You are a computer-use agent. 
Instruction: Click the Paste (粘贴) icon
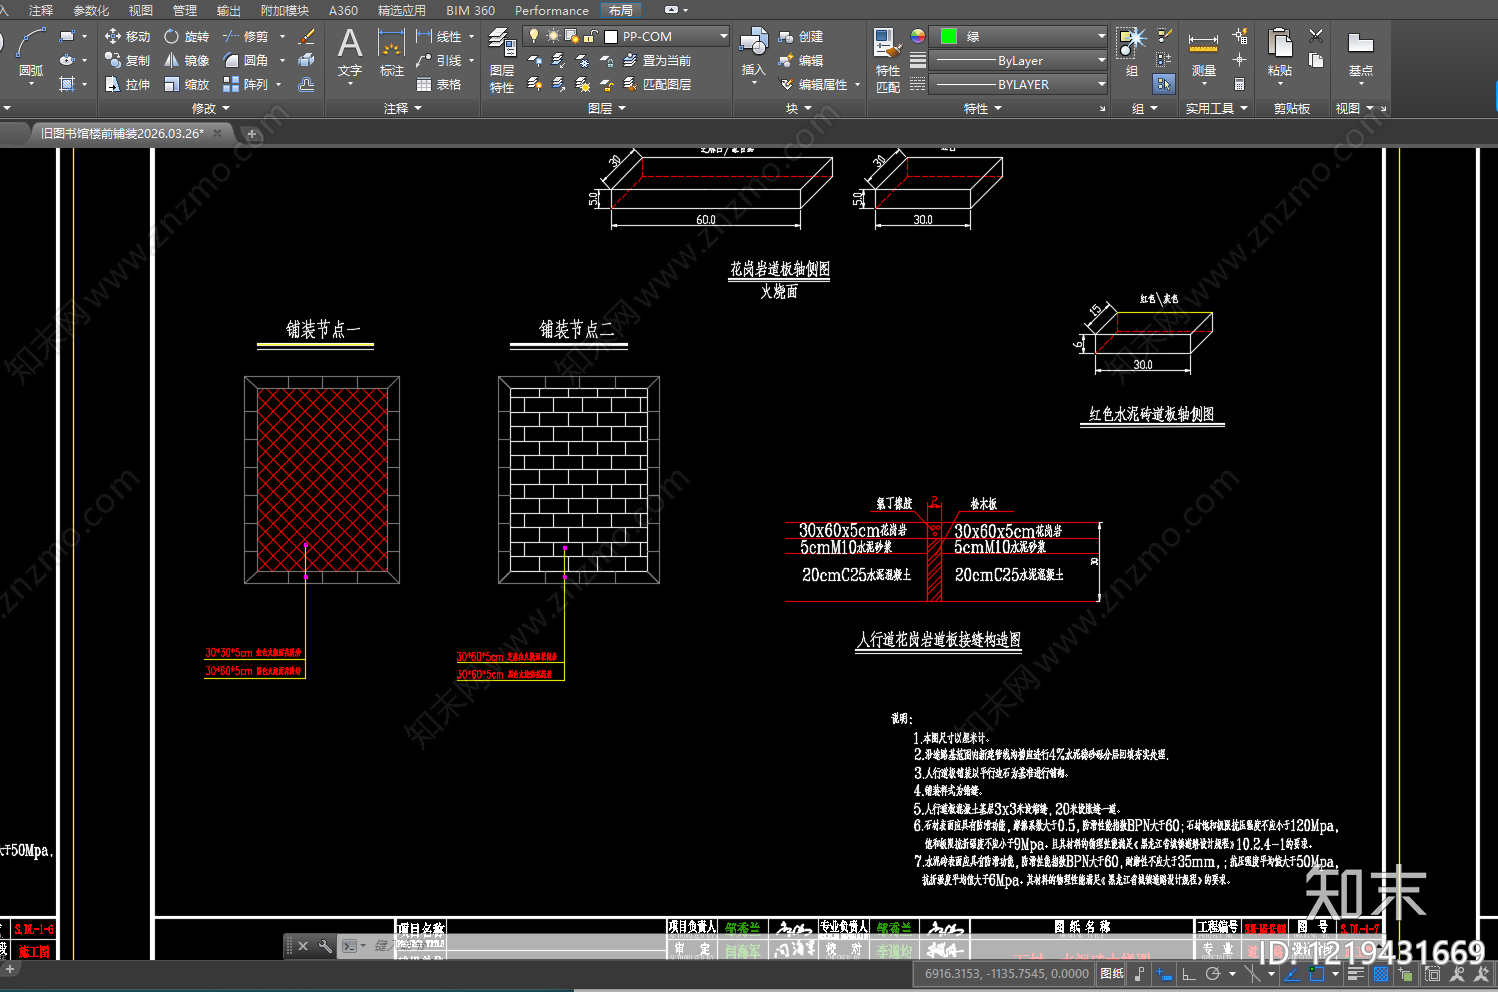pos(1279,43)
